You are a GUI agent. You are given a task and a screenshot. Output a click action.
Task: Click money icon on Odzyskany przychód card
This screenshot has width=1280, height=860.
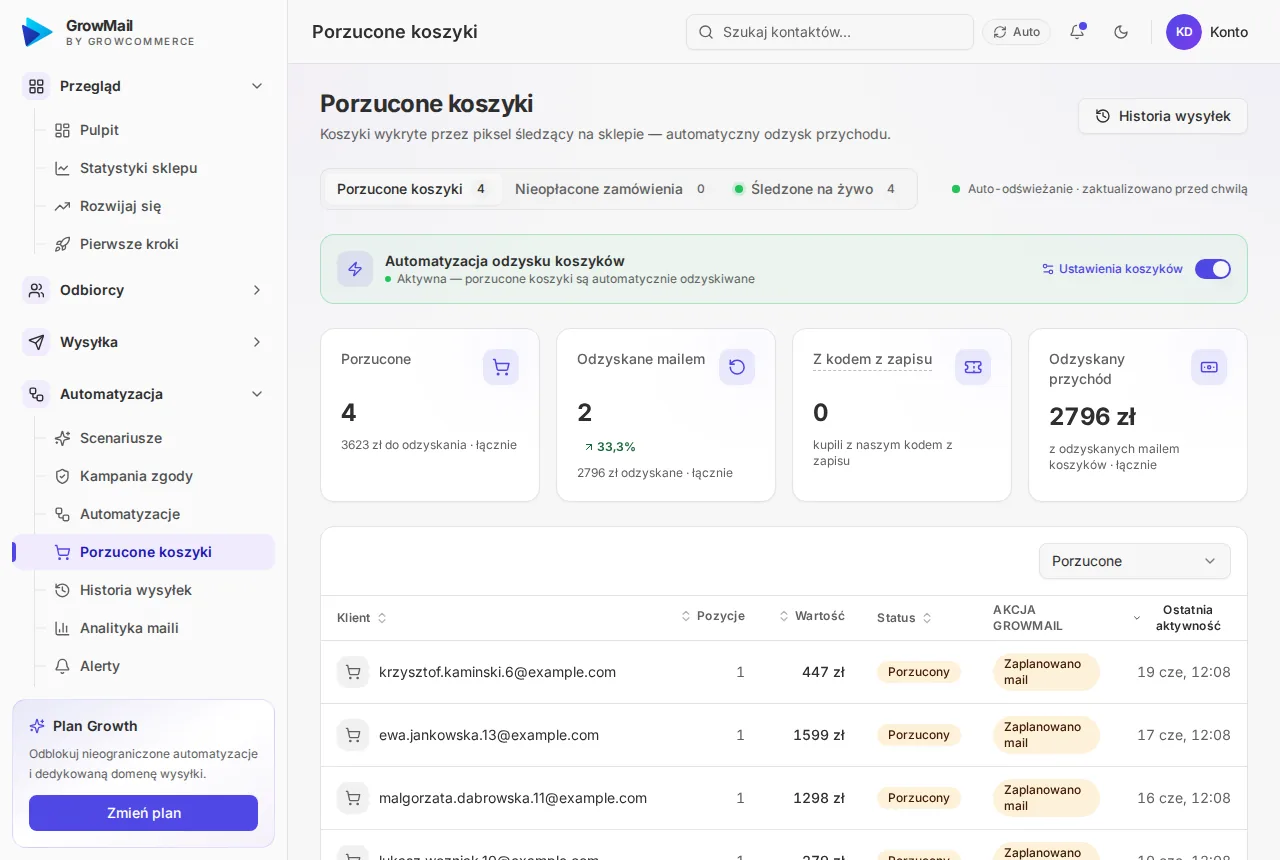(x=1209, y=367)
